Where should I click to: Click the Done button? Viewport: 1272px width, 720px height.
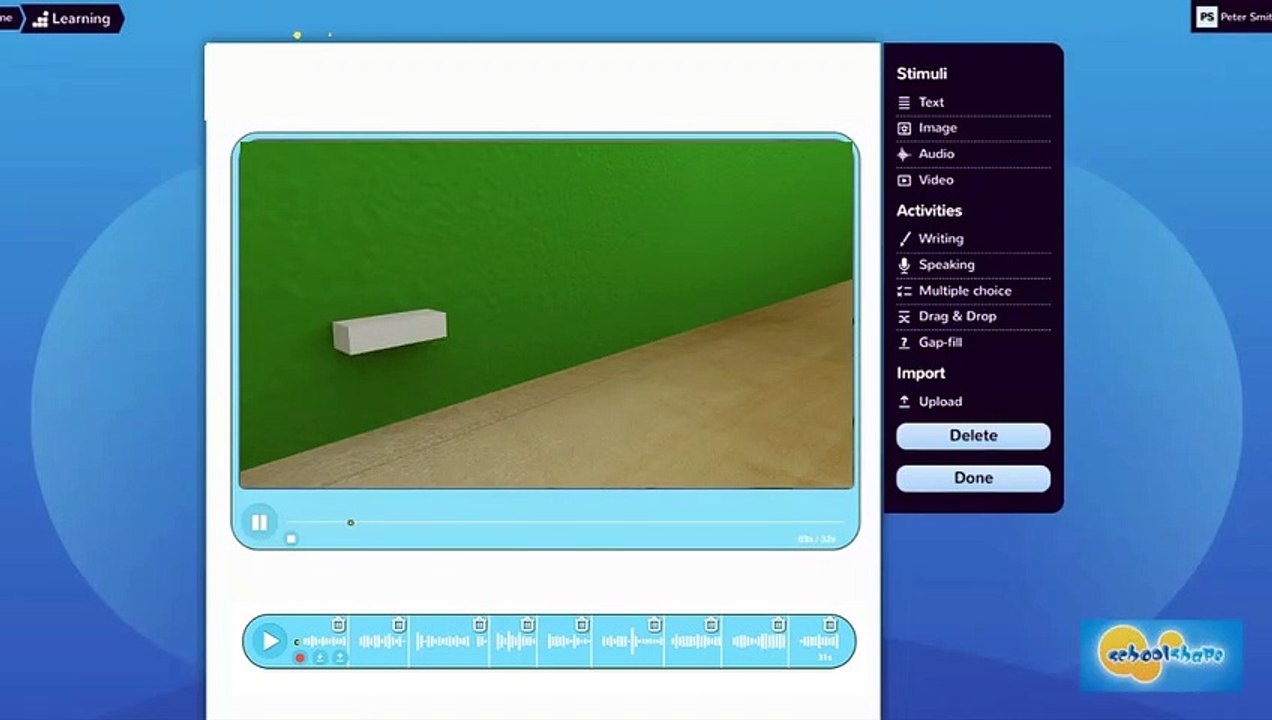point(973,478)
